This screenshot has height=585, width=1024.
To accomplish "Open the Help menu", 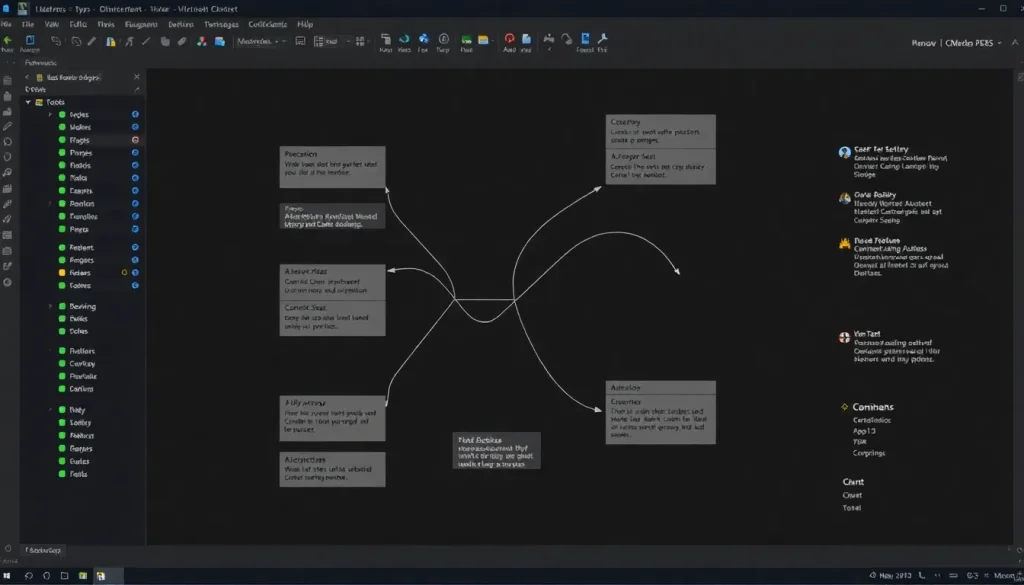I will [304, 23].
